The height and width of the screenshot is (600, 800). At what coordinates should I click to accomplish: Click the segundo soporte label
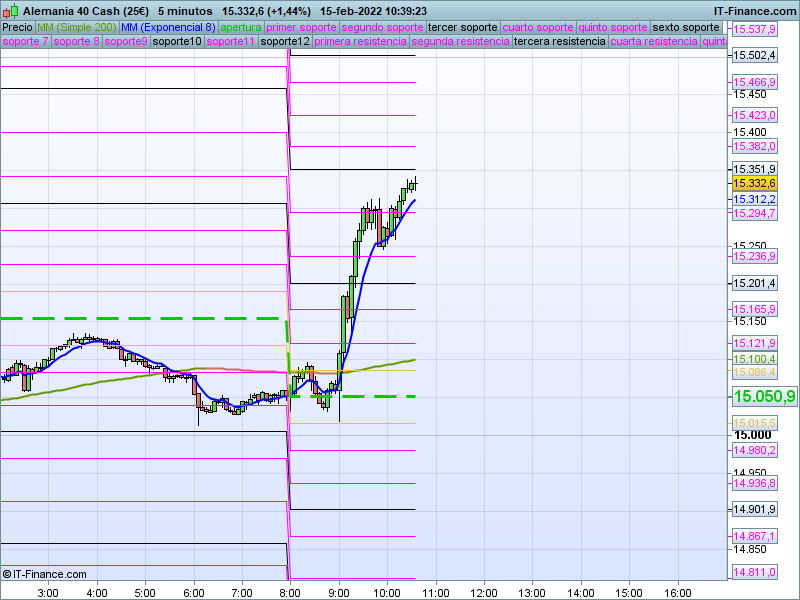coord(382,28)
